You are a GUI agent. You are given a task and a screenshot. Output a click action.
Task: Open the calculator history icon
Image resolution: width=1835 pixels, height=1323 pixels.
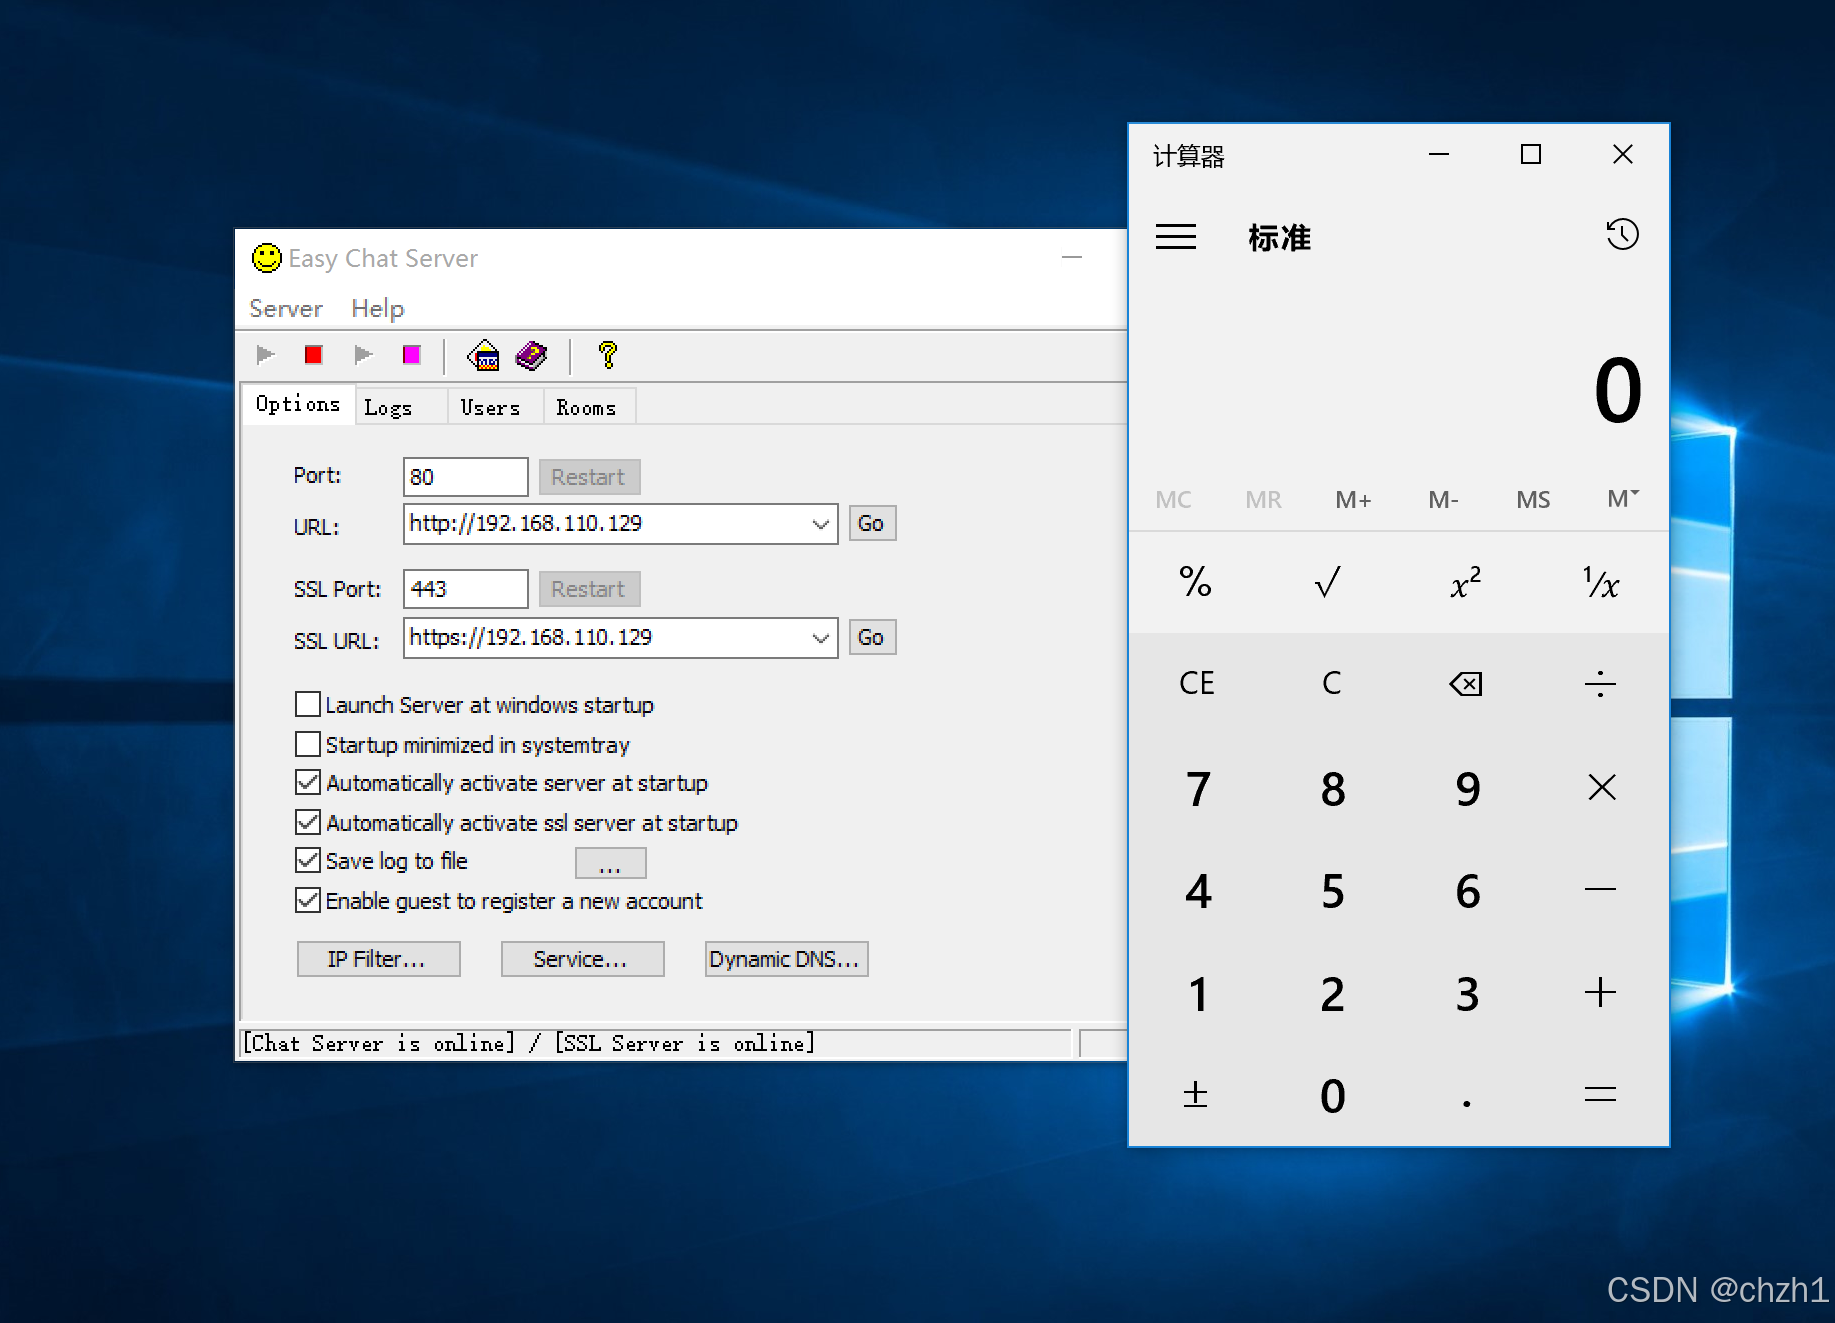tap(1622, 235)
